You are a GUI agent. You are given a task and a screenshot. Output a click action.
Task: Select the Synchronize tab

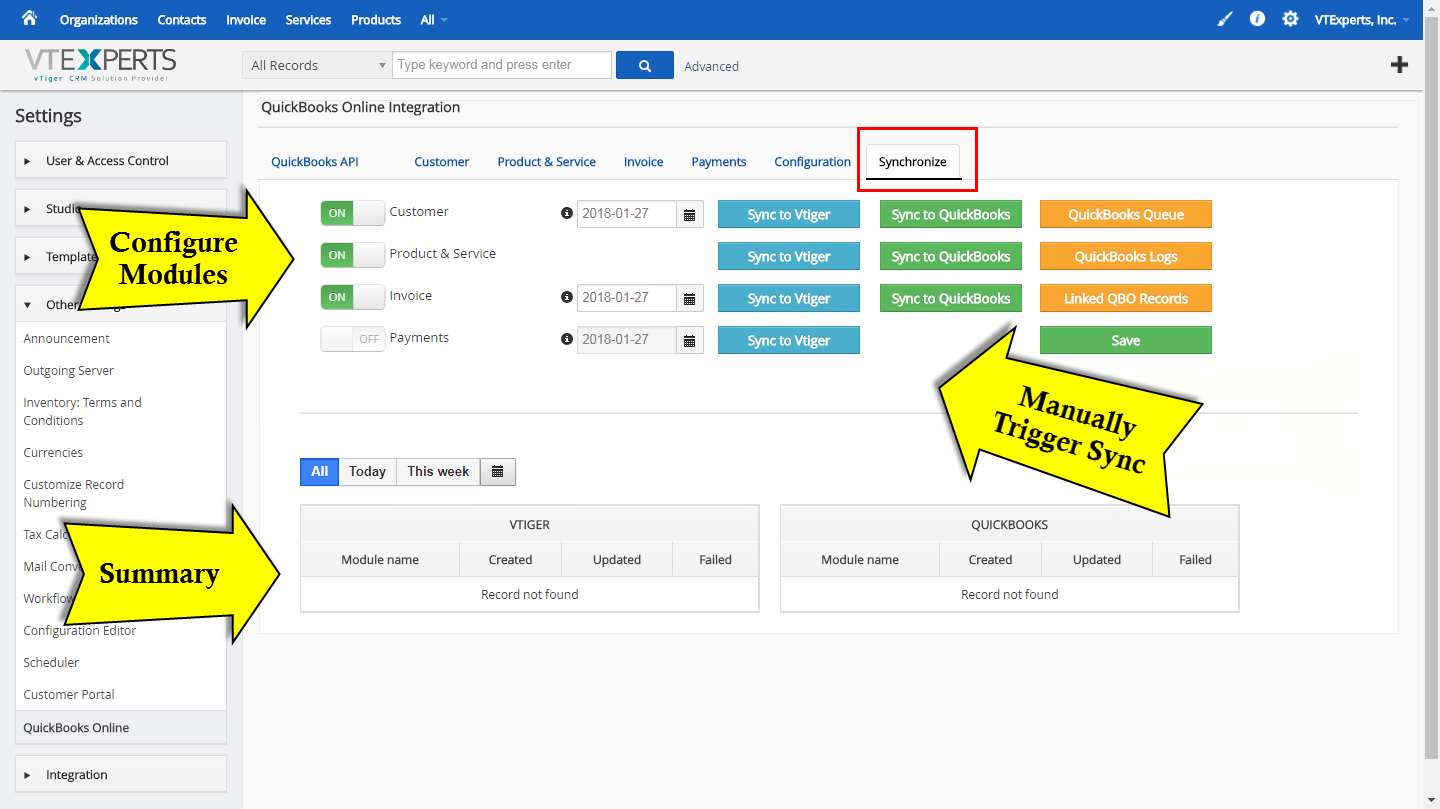(x=913, y=162)
